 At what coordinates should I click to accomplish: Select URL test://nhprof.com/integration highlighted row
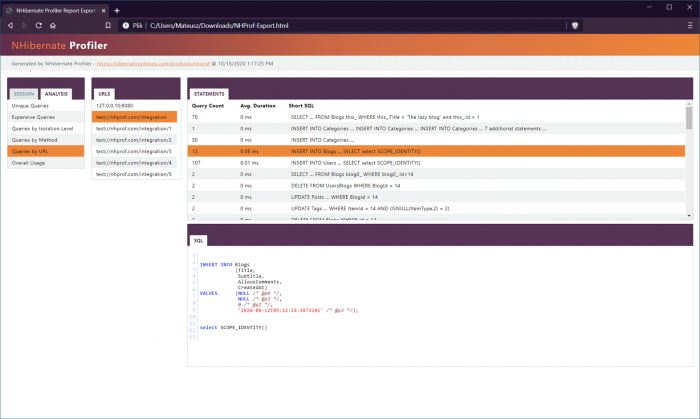pos(134,117)
